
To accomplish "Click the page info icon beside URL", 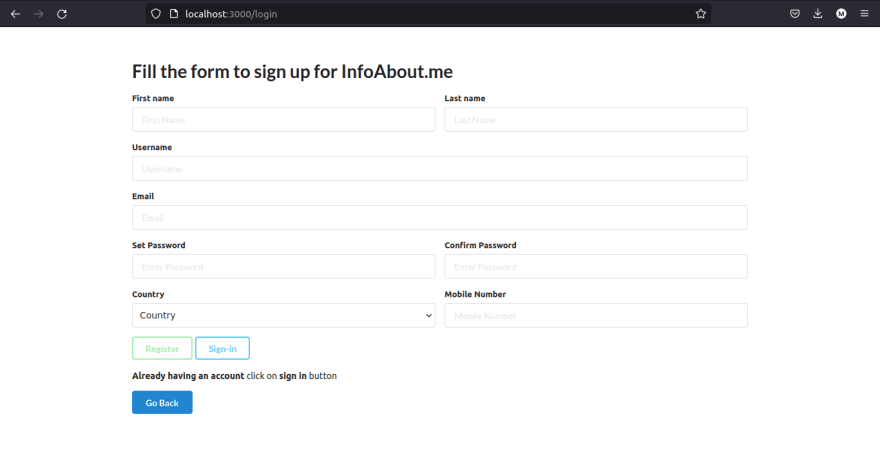I will coord(174,14).
